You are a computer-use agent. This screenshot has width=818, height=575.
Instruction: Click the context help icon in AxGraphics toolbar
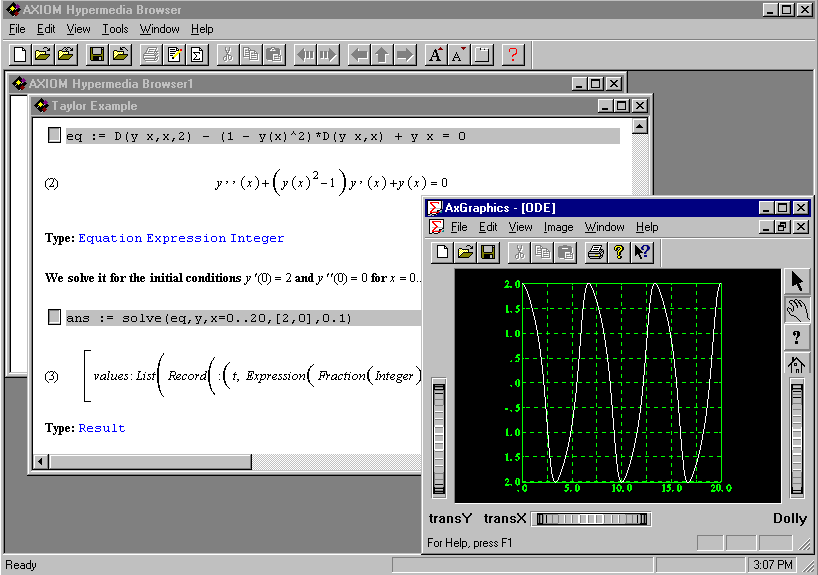(x=642, y=252)
